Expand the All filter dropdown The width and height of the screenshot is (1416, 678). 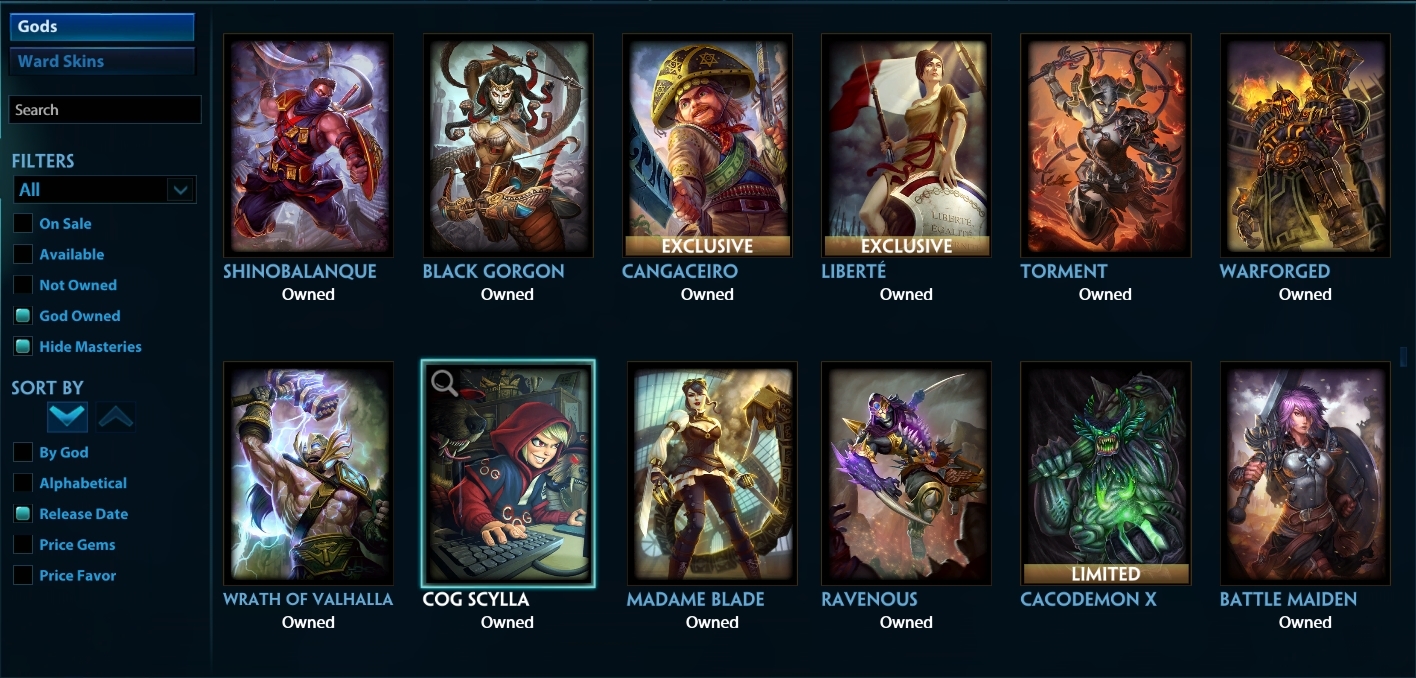(105, 190)
